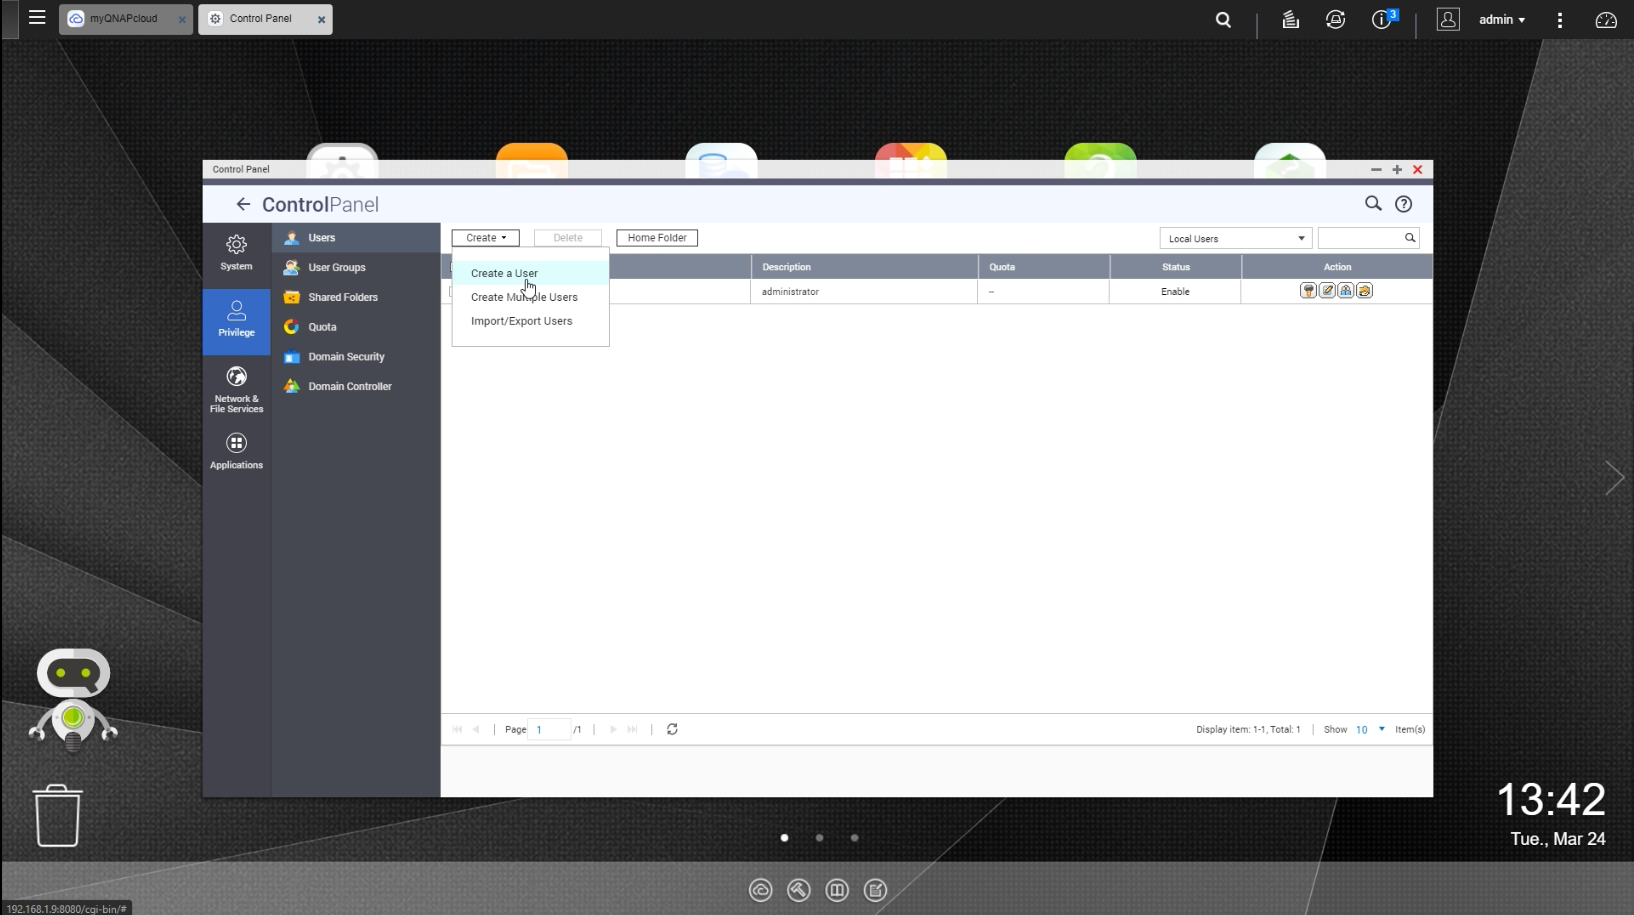This screenshot has width=1634, height=915.
Task: Open the Dashboard gauge icon
Action: click(1606, 20)
